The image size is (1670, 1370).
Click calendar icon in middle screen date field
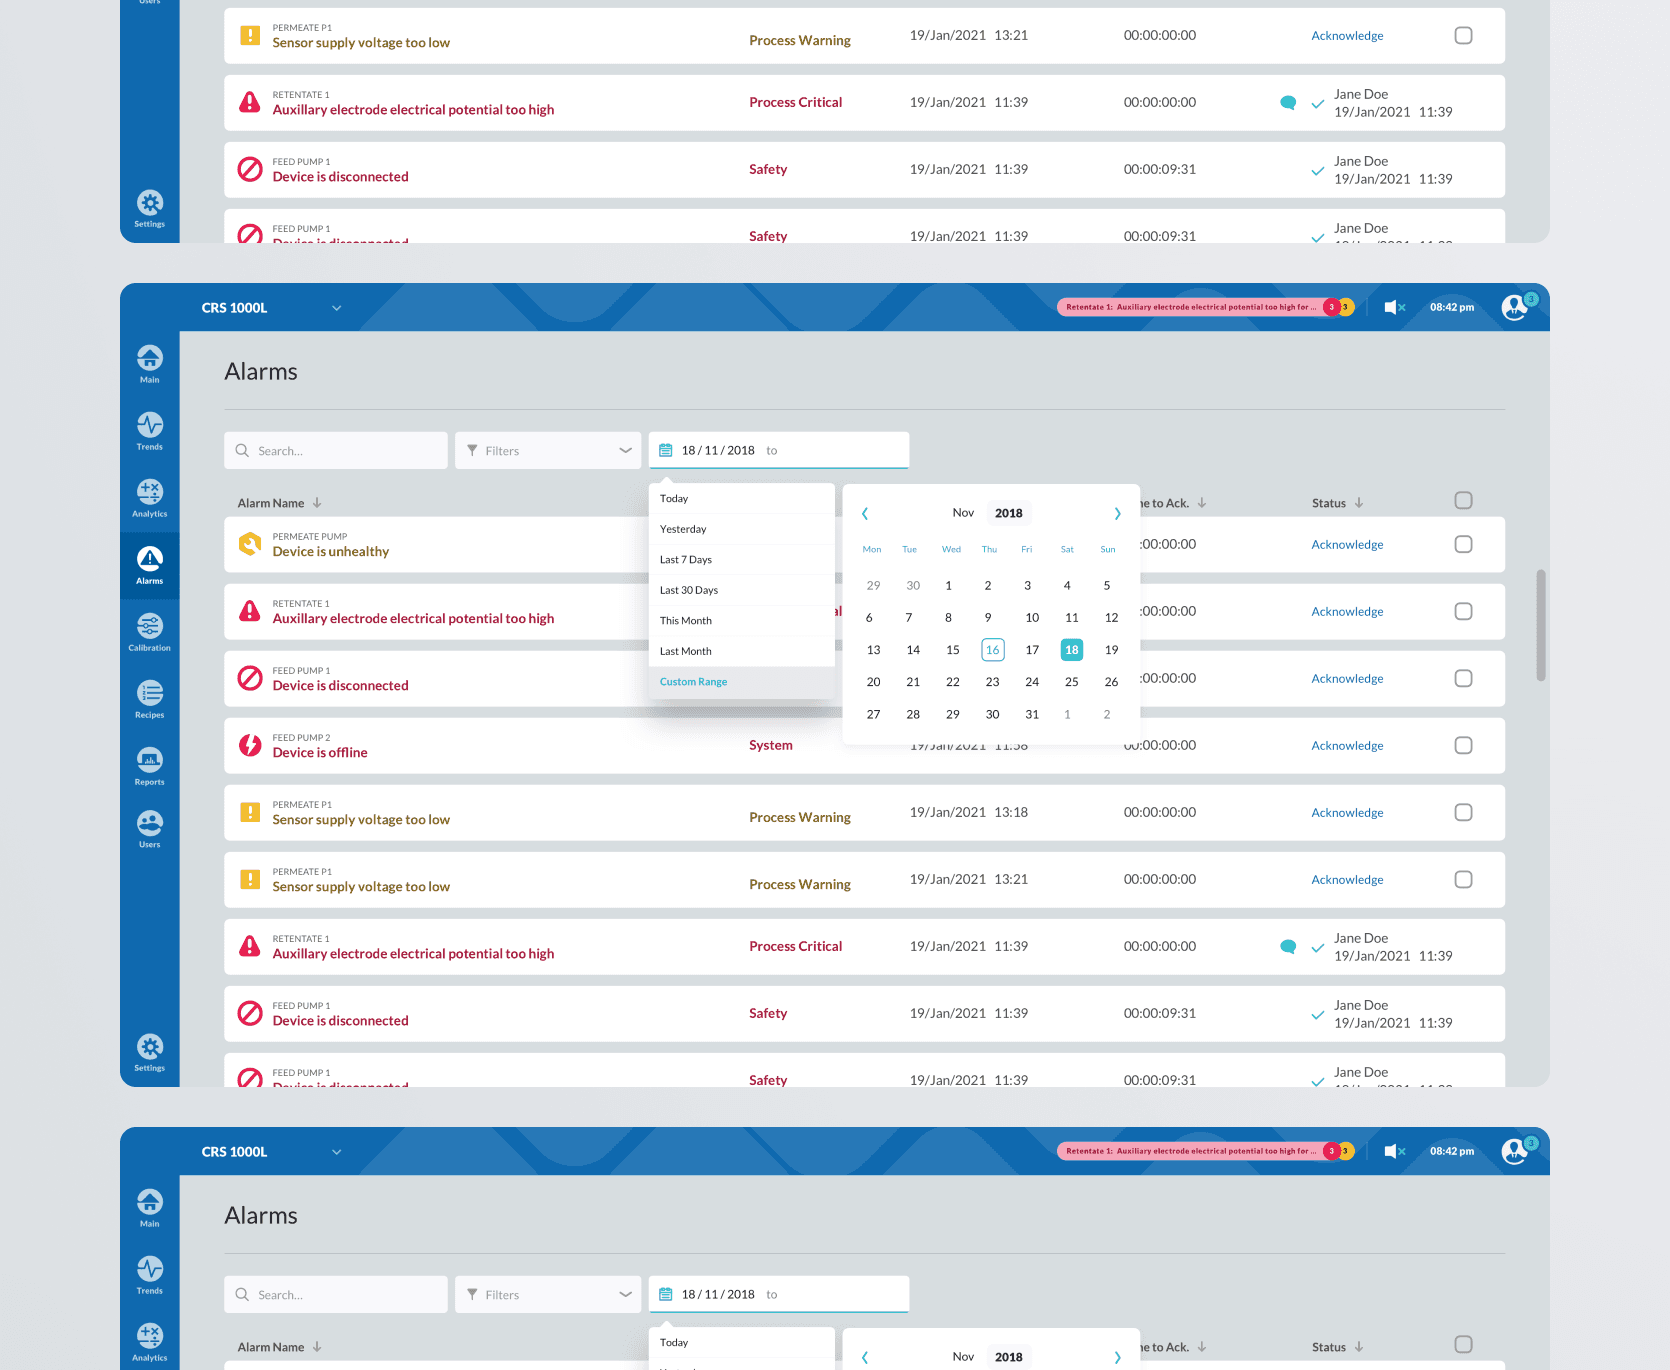(x=666, y=450)
